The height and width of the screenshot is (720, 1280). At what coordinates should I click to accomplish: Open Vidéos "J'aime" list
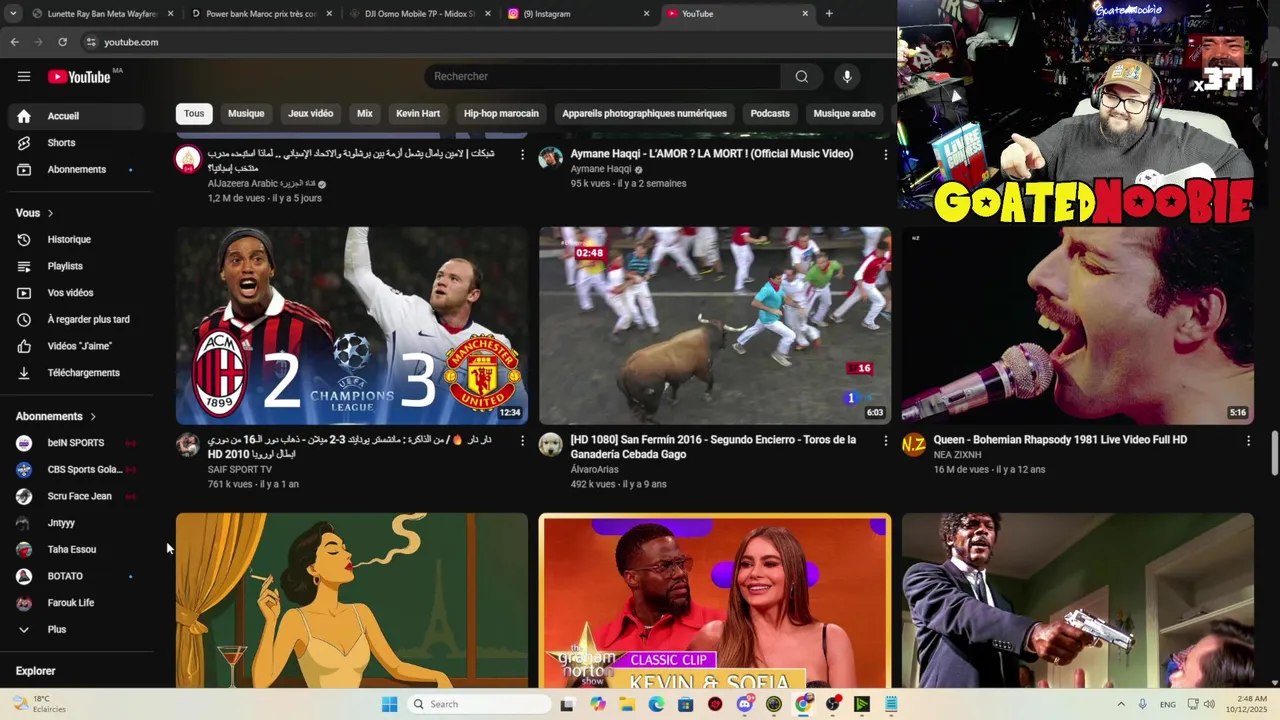coord(76,346)
